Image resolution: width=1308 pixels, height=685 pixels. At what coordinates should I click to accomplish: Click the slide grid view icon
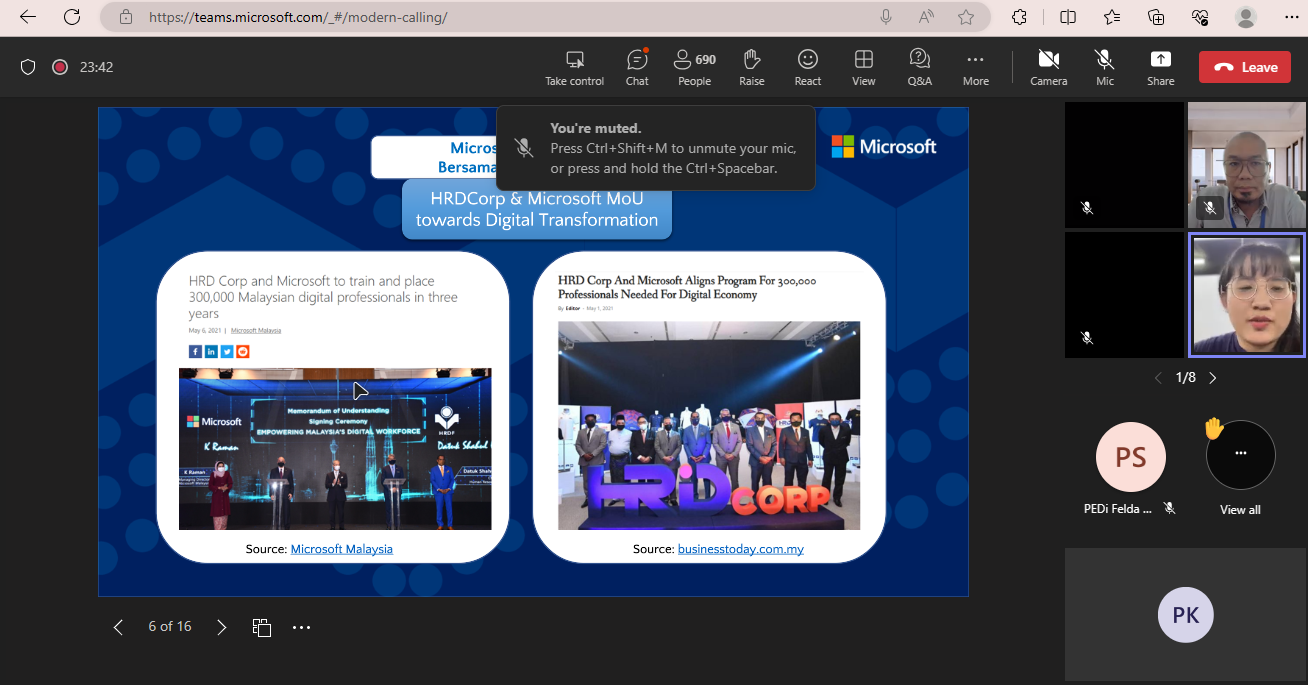[x=262, y=627]
